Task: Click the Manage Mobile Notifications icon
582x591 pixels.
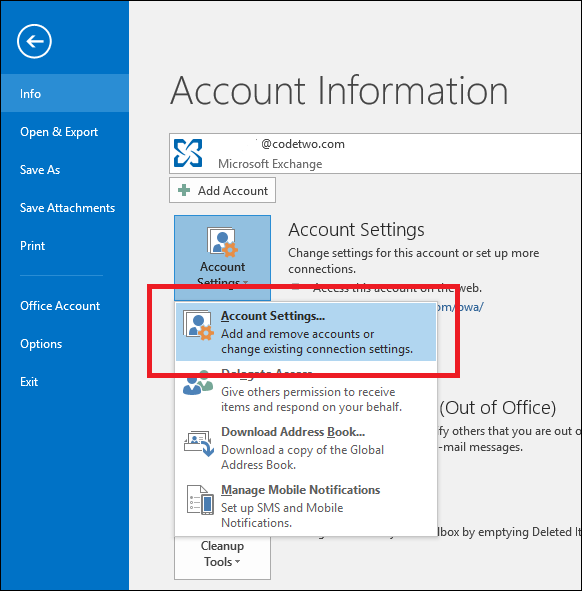Action: click(x=200, y=500)
